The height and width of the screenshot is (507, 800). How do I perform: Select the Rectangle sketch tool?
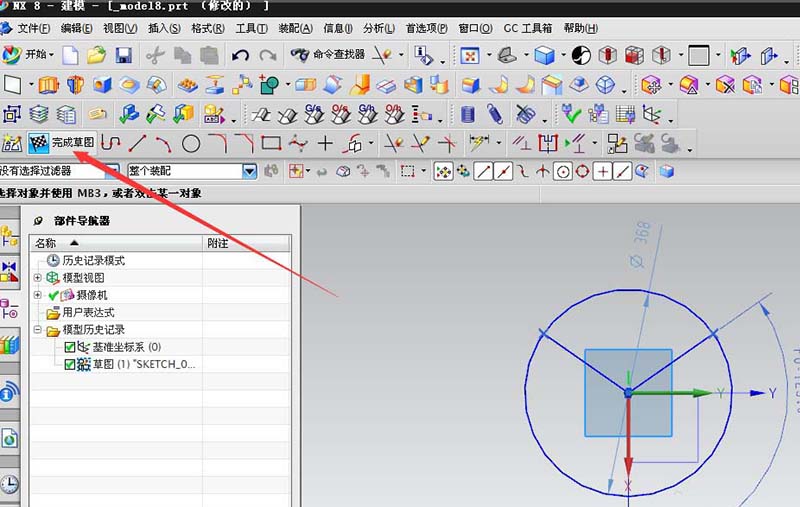tap(270, 144)
